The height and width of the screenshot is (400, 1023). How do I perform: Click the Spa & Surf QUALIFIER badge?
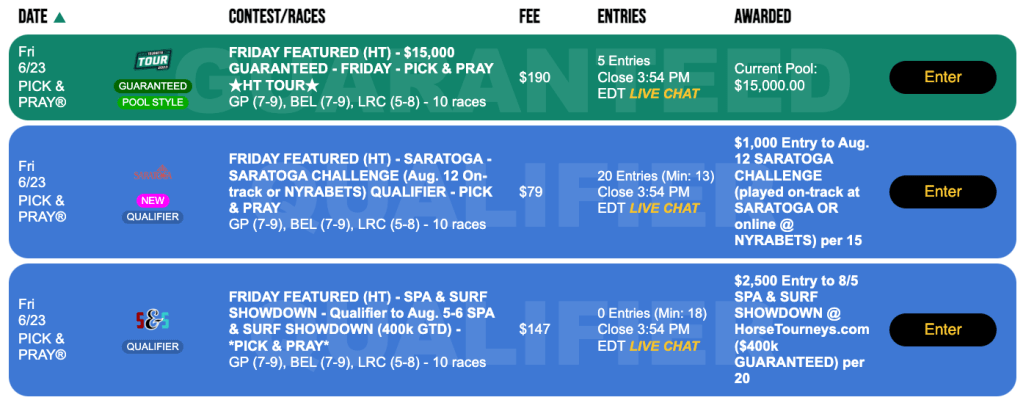tap(153, 347)
